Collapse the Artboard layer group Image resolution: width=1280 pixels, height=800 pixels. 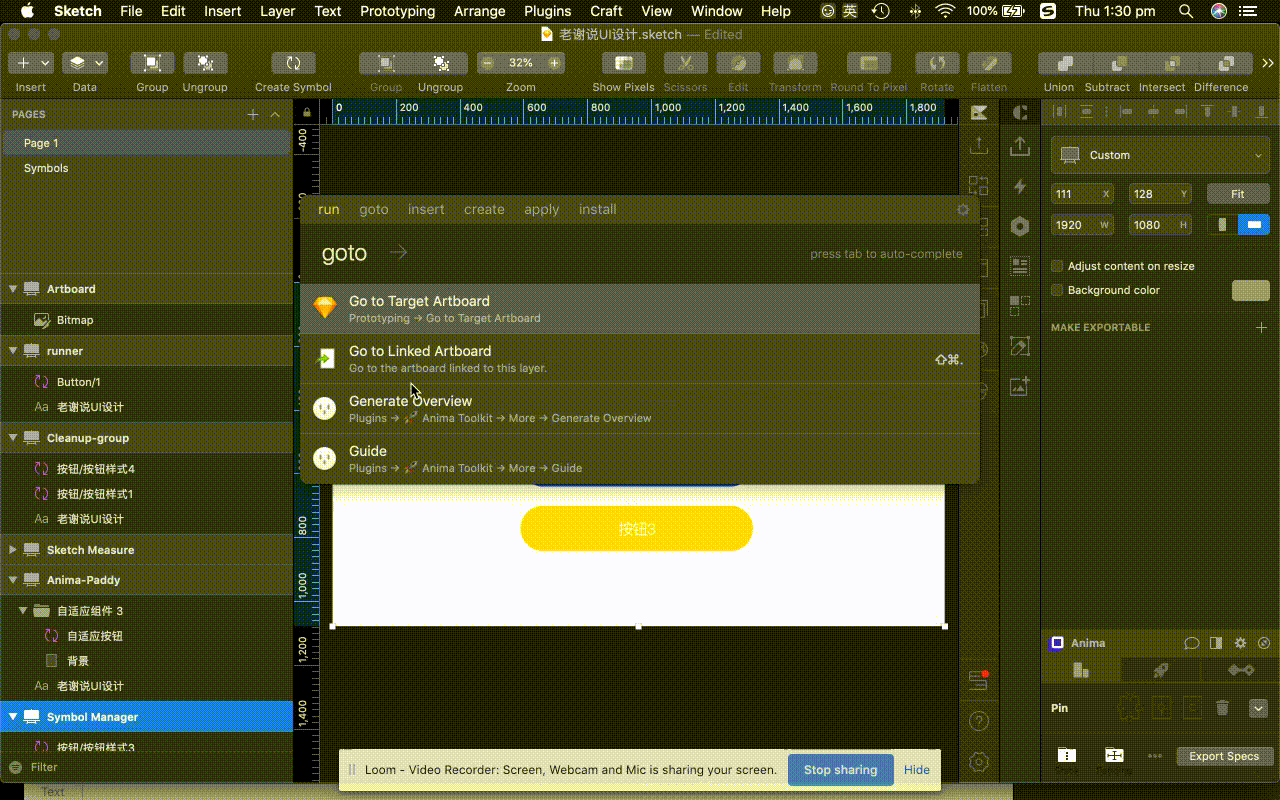pyautogui.click(x=13, y=289)
